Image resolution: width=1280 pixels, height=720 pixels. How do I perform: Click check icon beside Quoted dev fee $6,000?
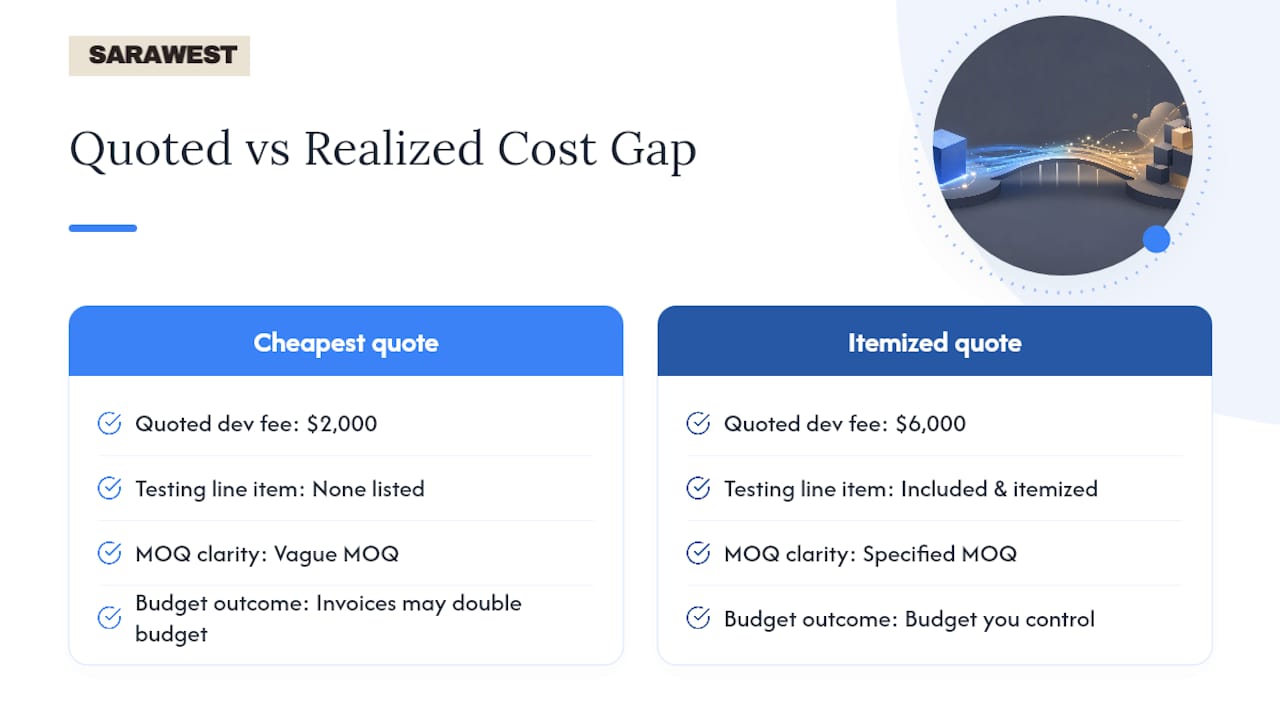[698, 423]
